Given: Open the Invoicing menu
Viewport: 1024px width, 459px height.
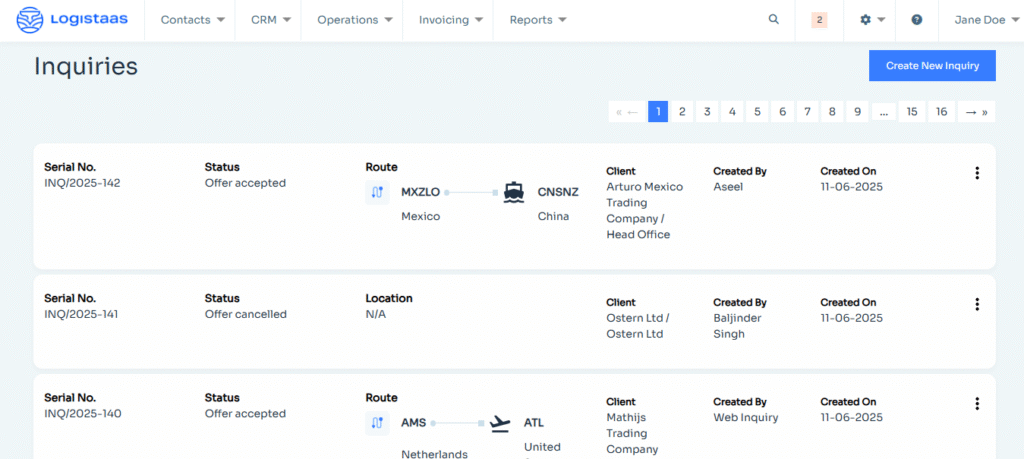Looking at the screenshot, I should coord(450,20).
